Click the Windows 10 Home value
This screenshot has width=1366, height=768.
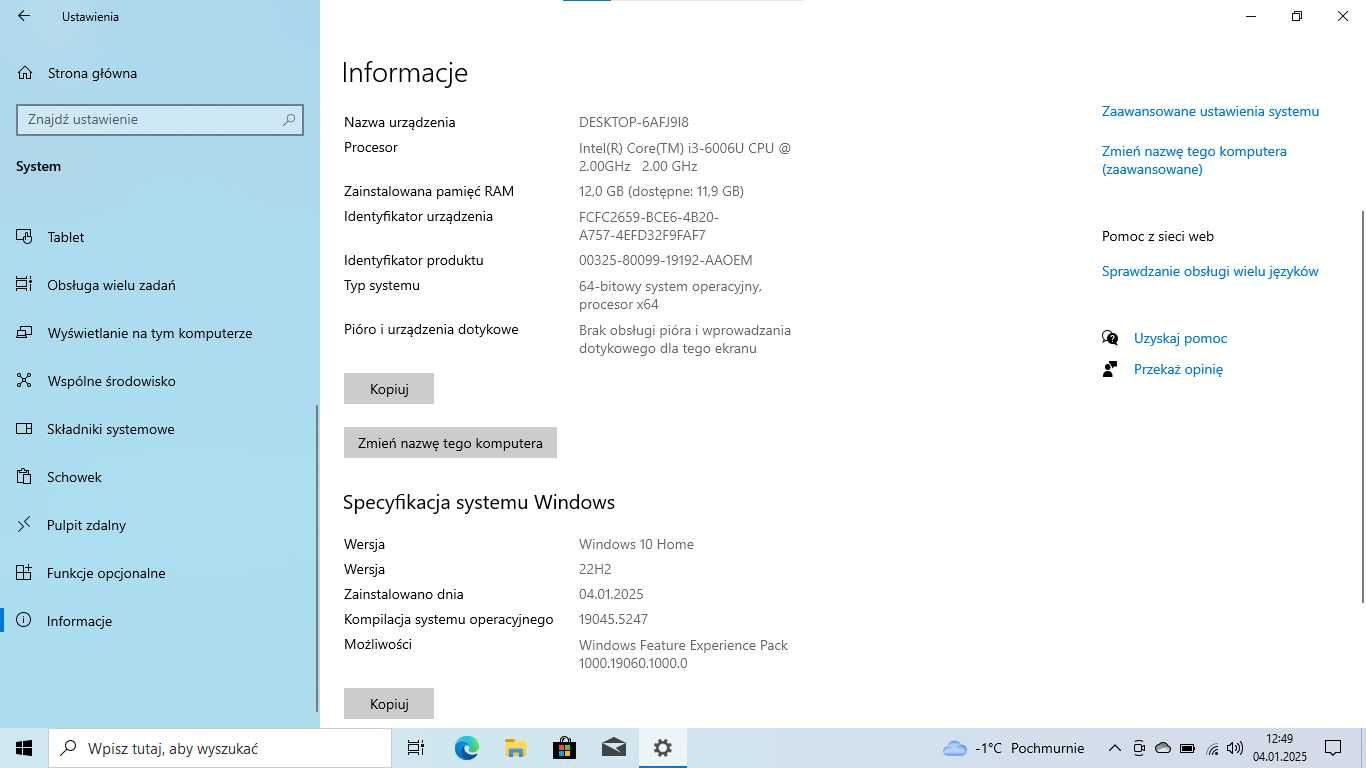click(636, 544)
